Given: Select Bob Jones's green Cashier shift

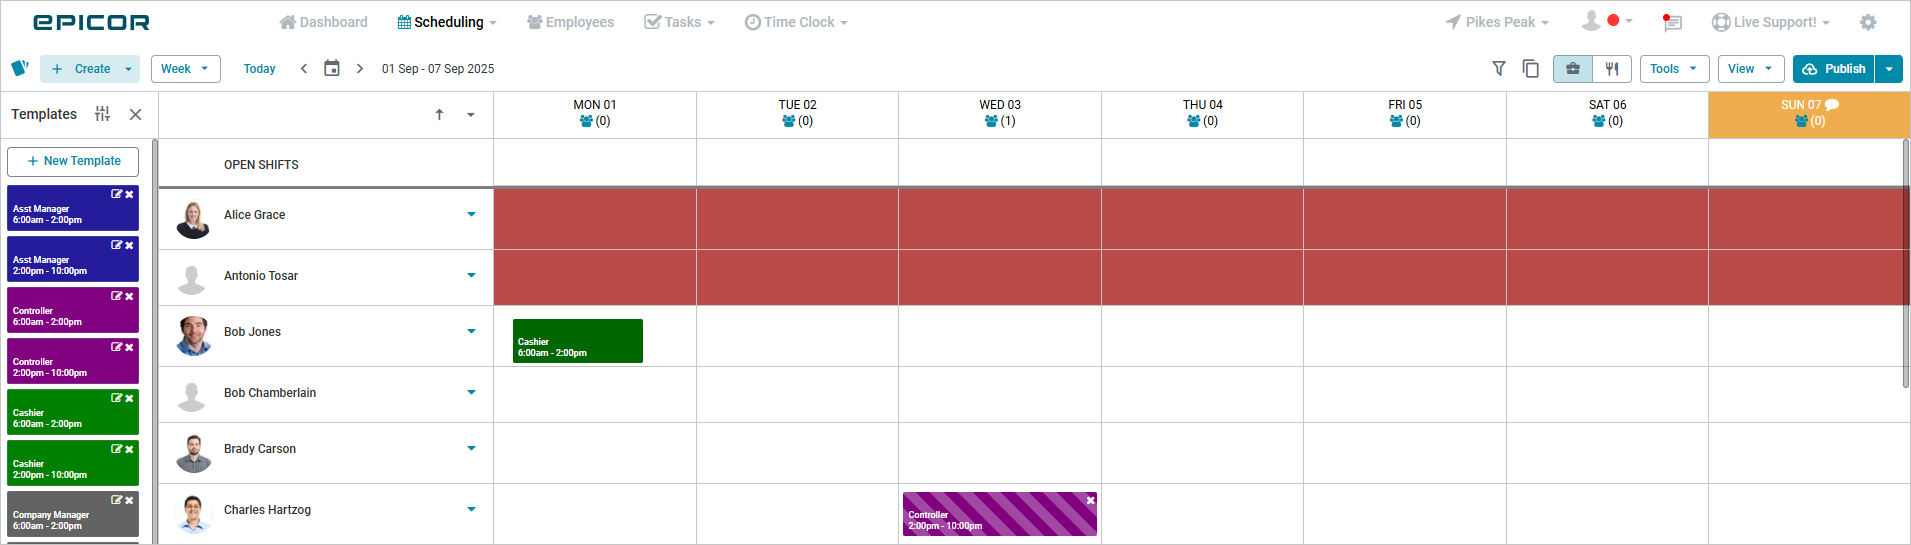Looking at the screenshot, I should click(577, 341).
